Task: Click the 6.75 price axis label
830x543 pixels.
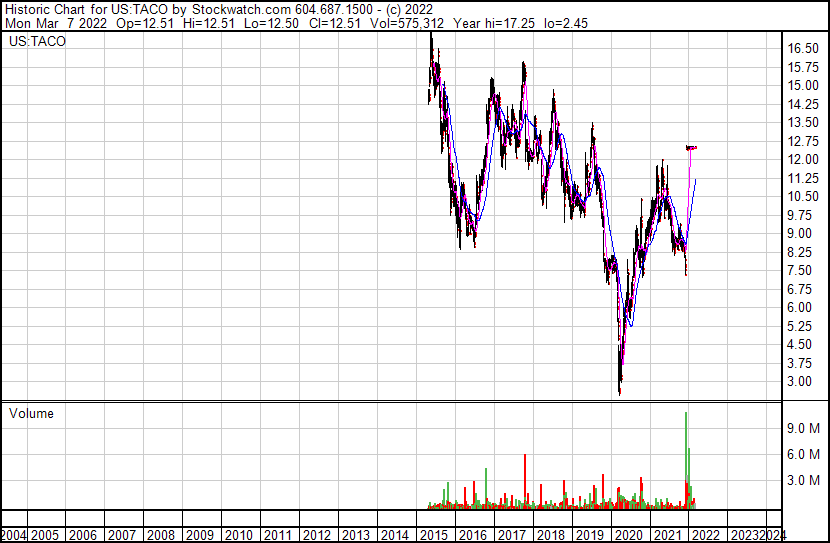Action: coord(800,289)
